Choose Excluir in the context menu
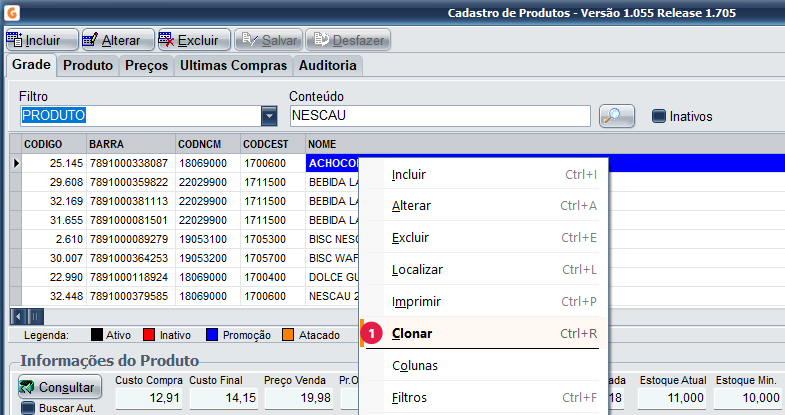The width and height of the screenshot is (785, 415). click(x=484, y=238)
